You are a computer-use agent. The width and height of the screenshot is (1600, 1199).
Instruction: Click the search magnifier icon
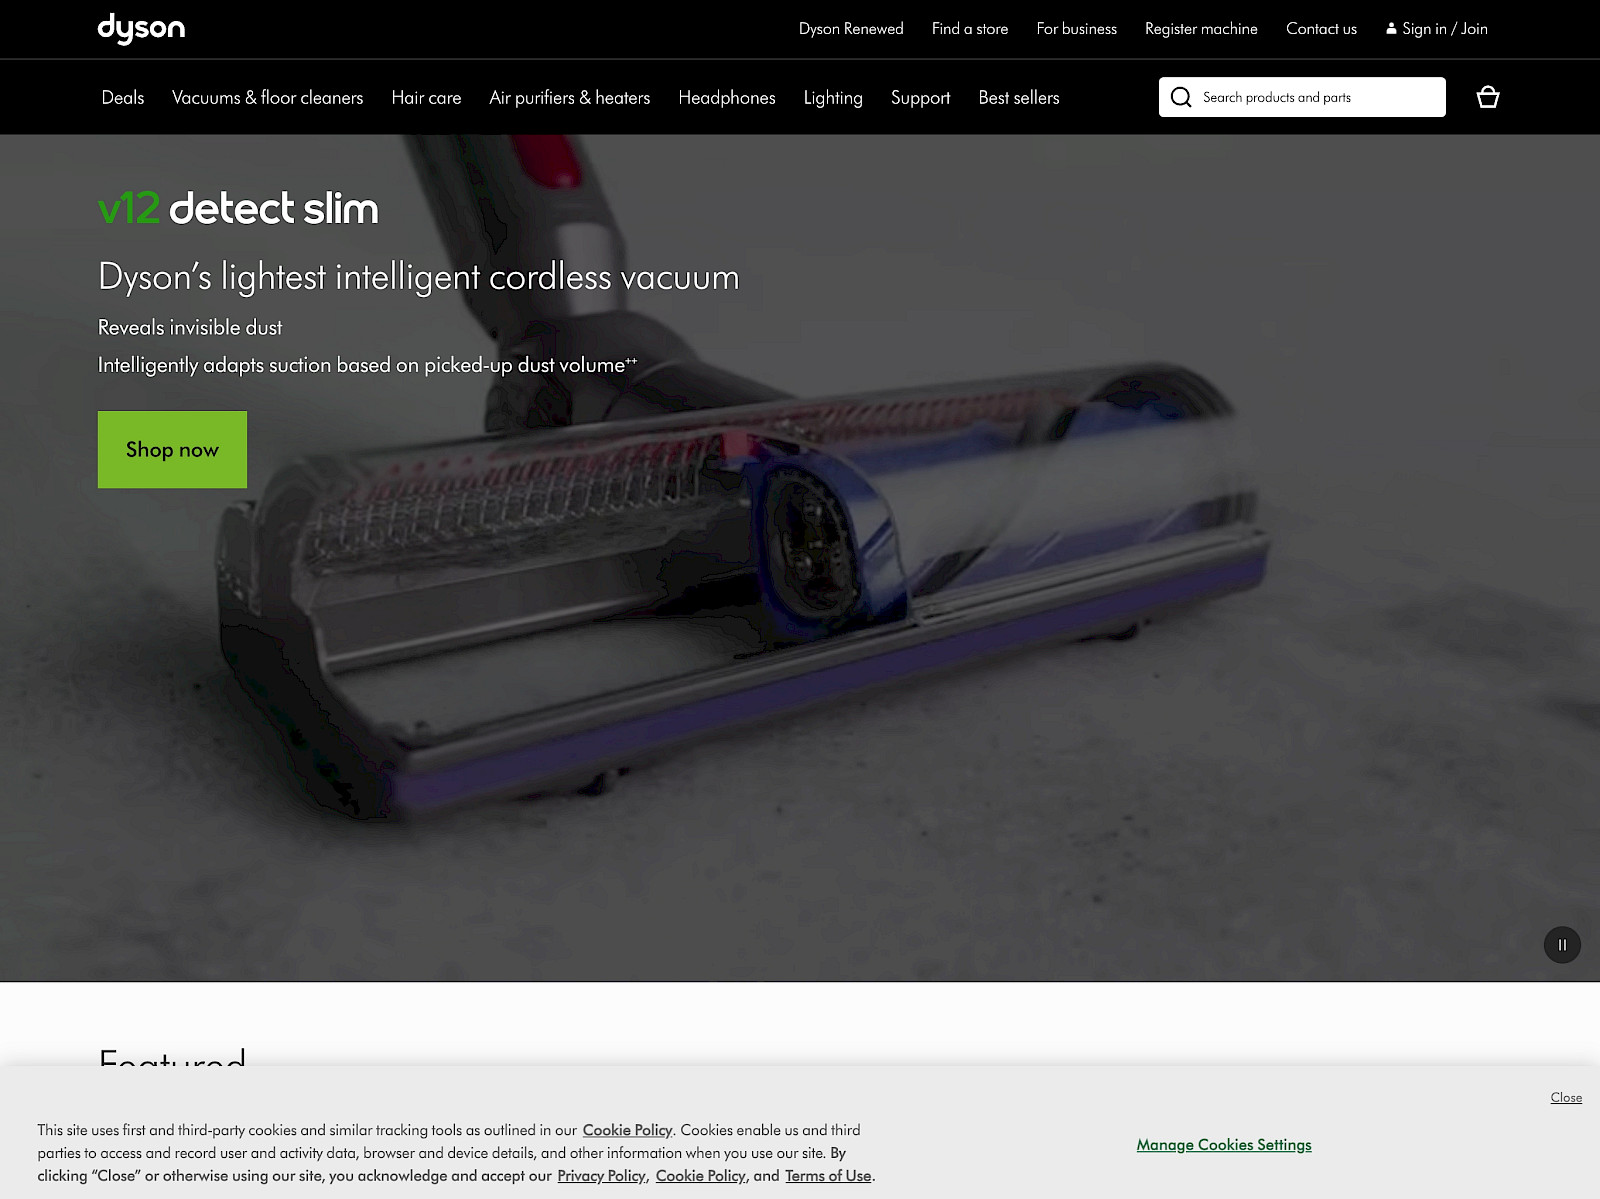(1182, 97)
